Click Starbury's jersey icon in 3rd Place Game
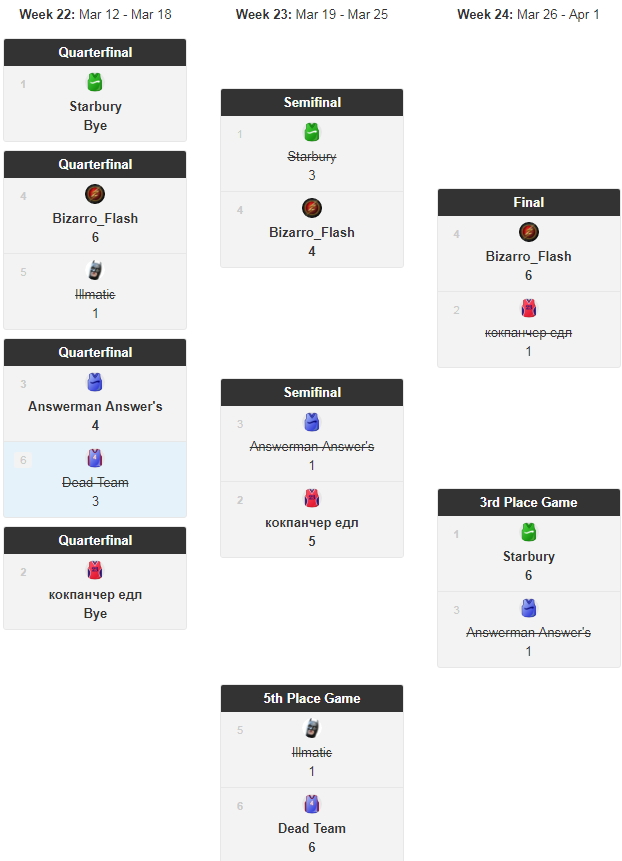The height and width of the screenshot is (861, 622). pyautogui.click(x=529, y=533)
